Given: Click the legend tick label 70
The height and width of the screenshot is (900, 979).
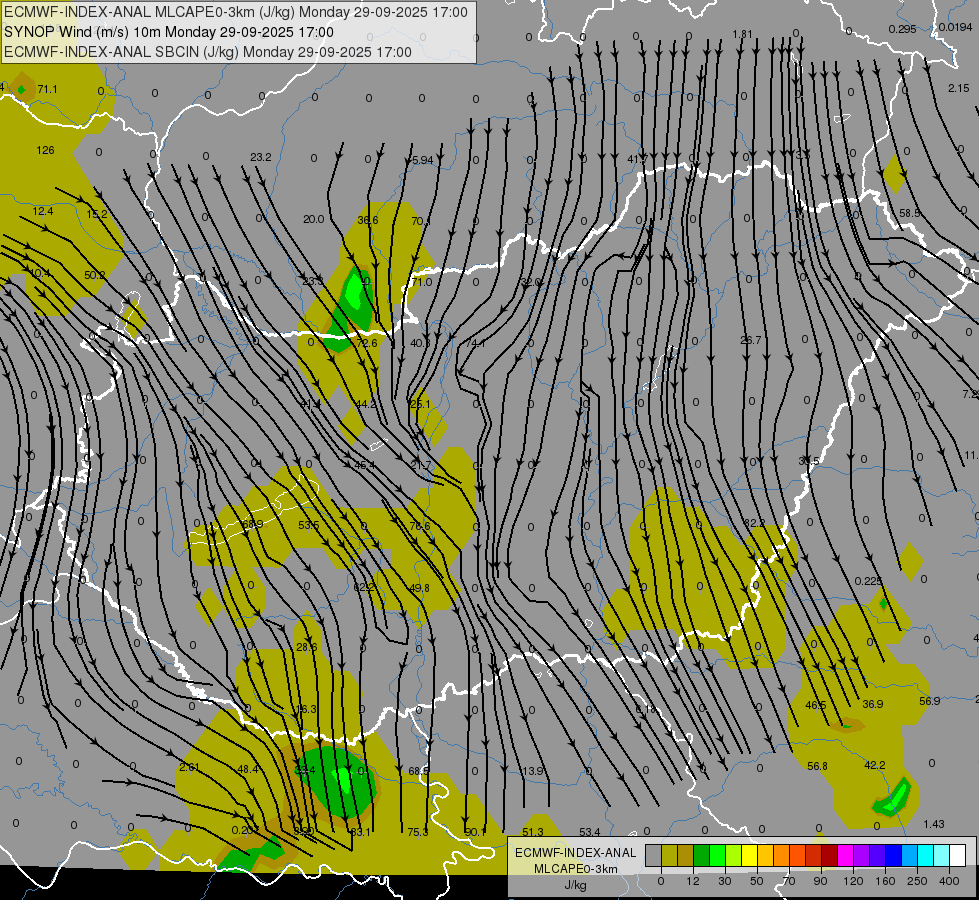Looking at the screenshot, I should [789, 881].
